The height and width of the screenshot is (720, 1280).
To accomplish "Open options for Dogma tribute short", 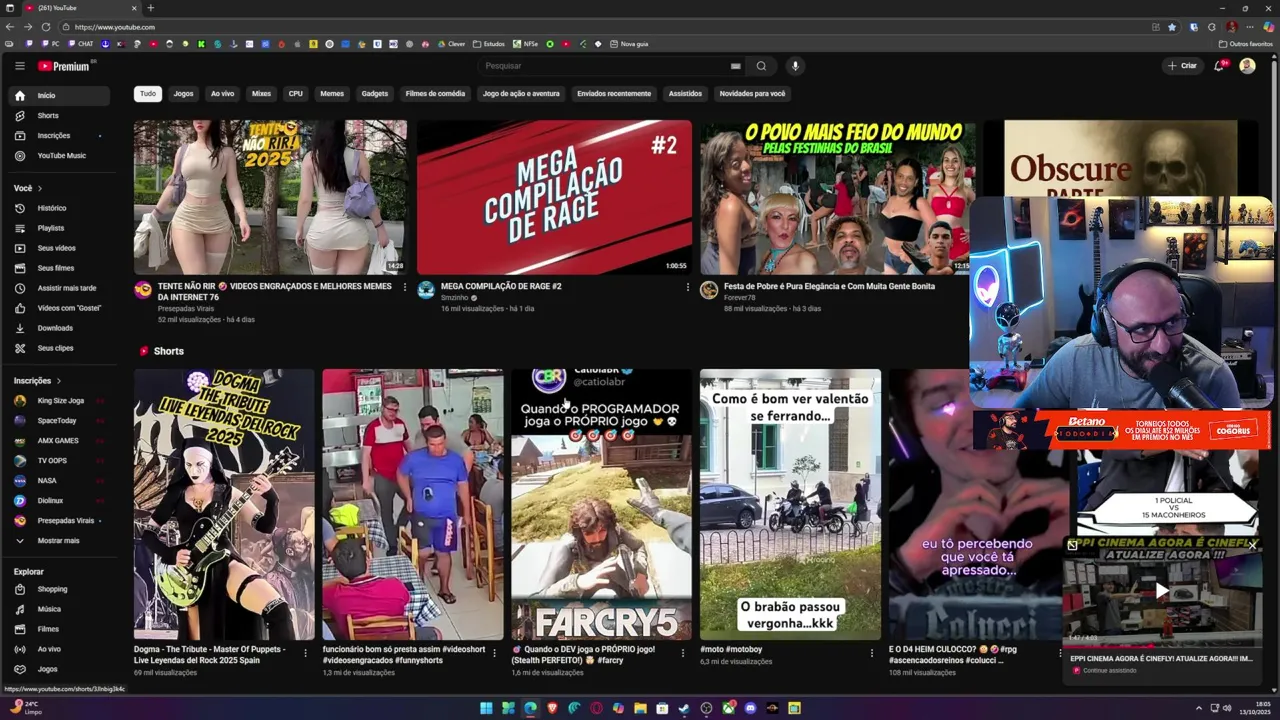I will coord(305,652).
